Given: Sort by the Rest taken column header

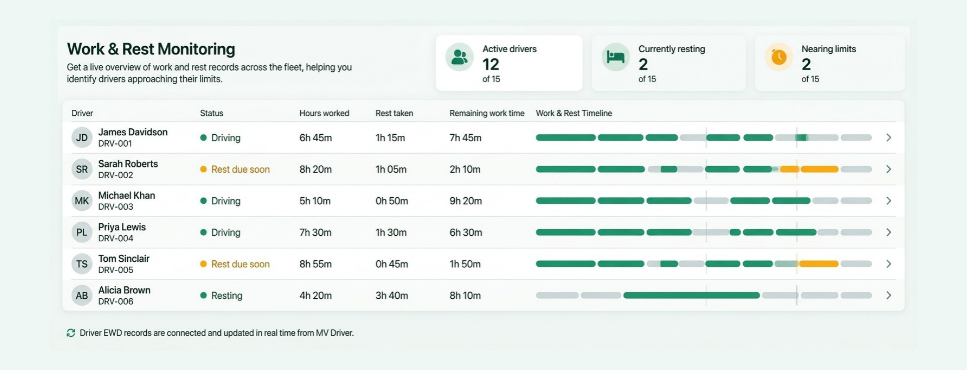Looking at the screenshot, I should coord(394,113).
